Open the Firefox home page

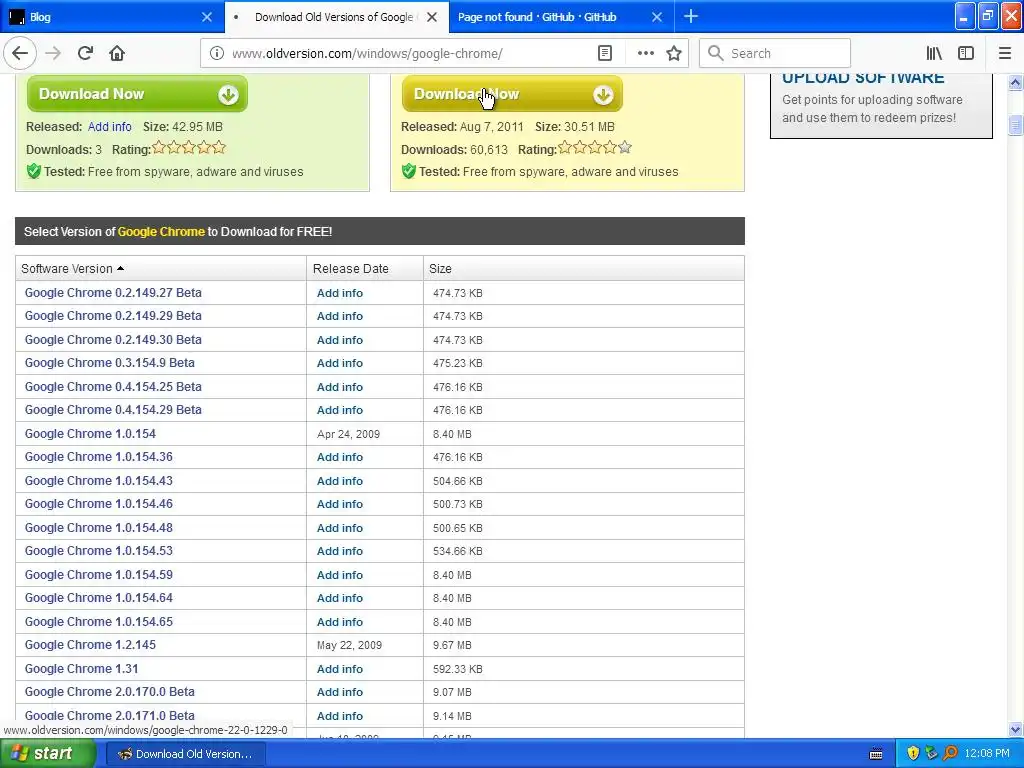click(x=117, y=54)
